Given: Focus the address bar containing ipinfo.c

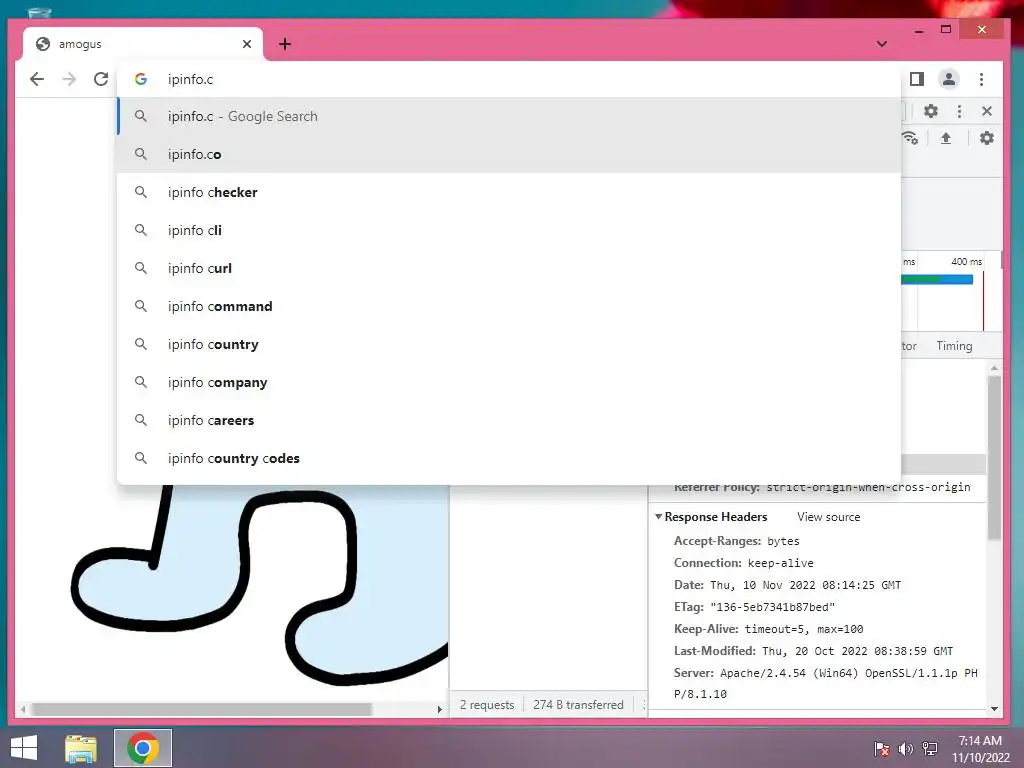Looking at the screenshot, I should (x=509, y=79).
